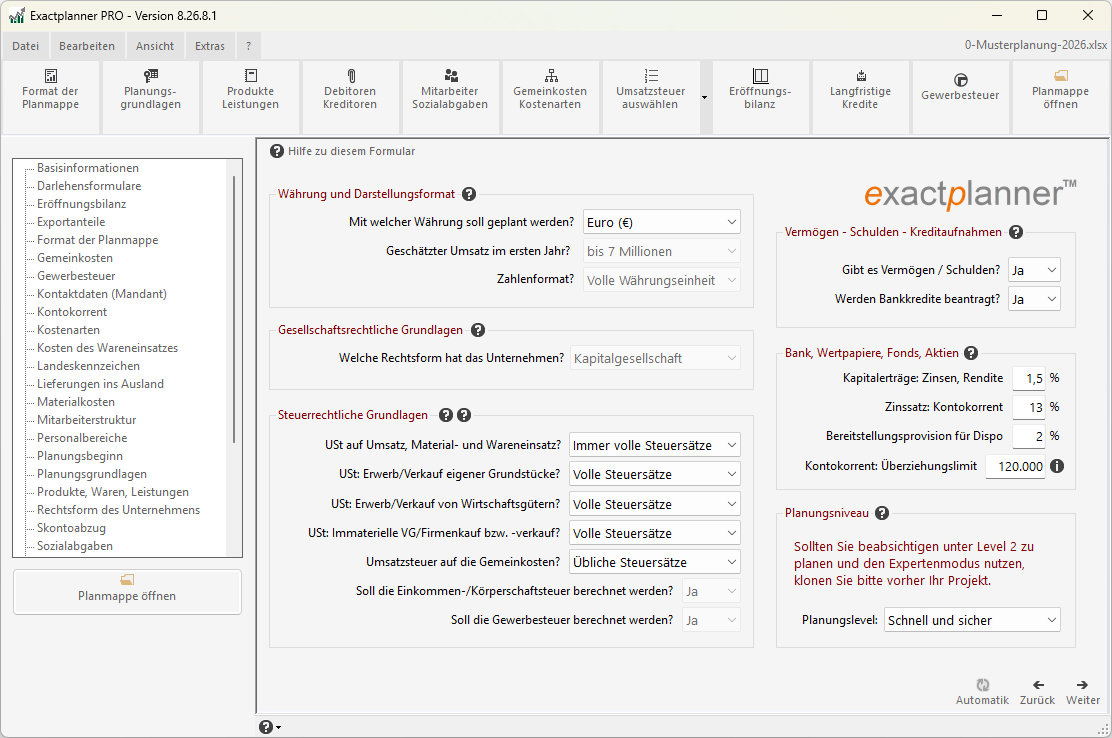This screenshot has width=1112, height=738.
Task: Click Planmappe öffnen button in left sidebar
Action: click(127, 591)
